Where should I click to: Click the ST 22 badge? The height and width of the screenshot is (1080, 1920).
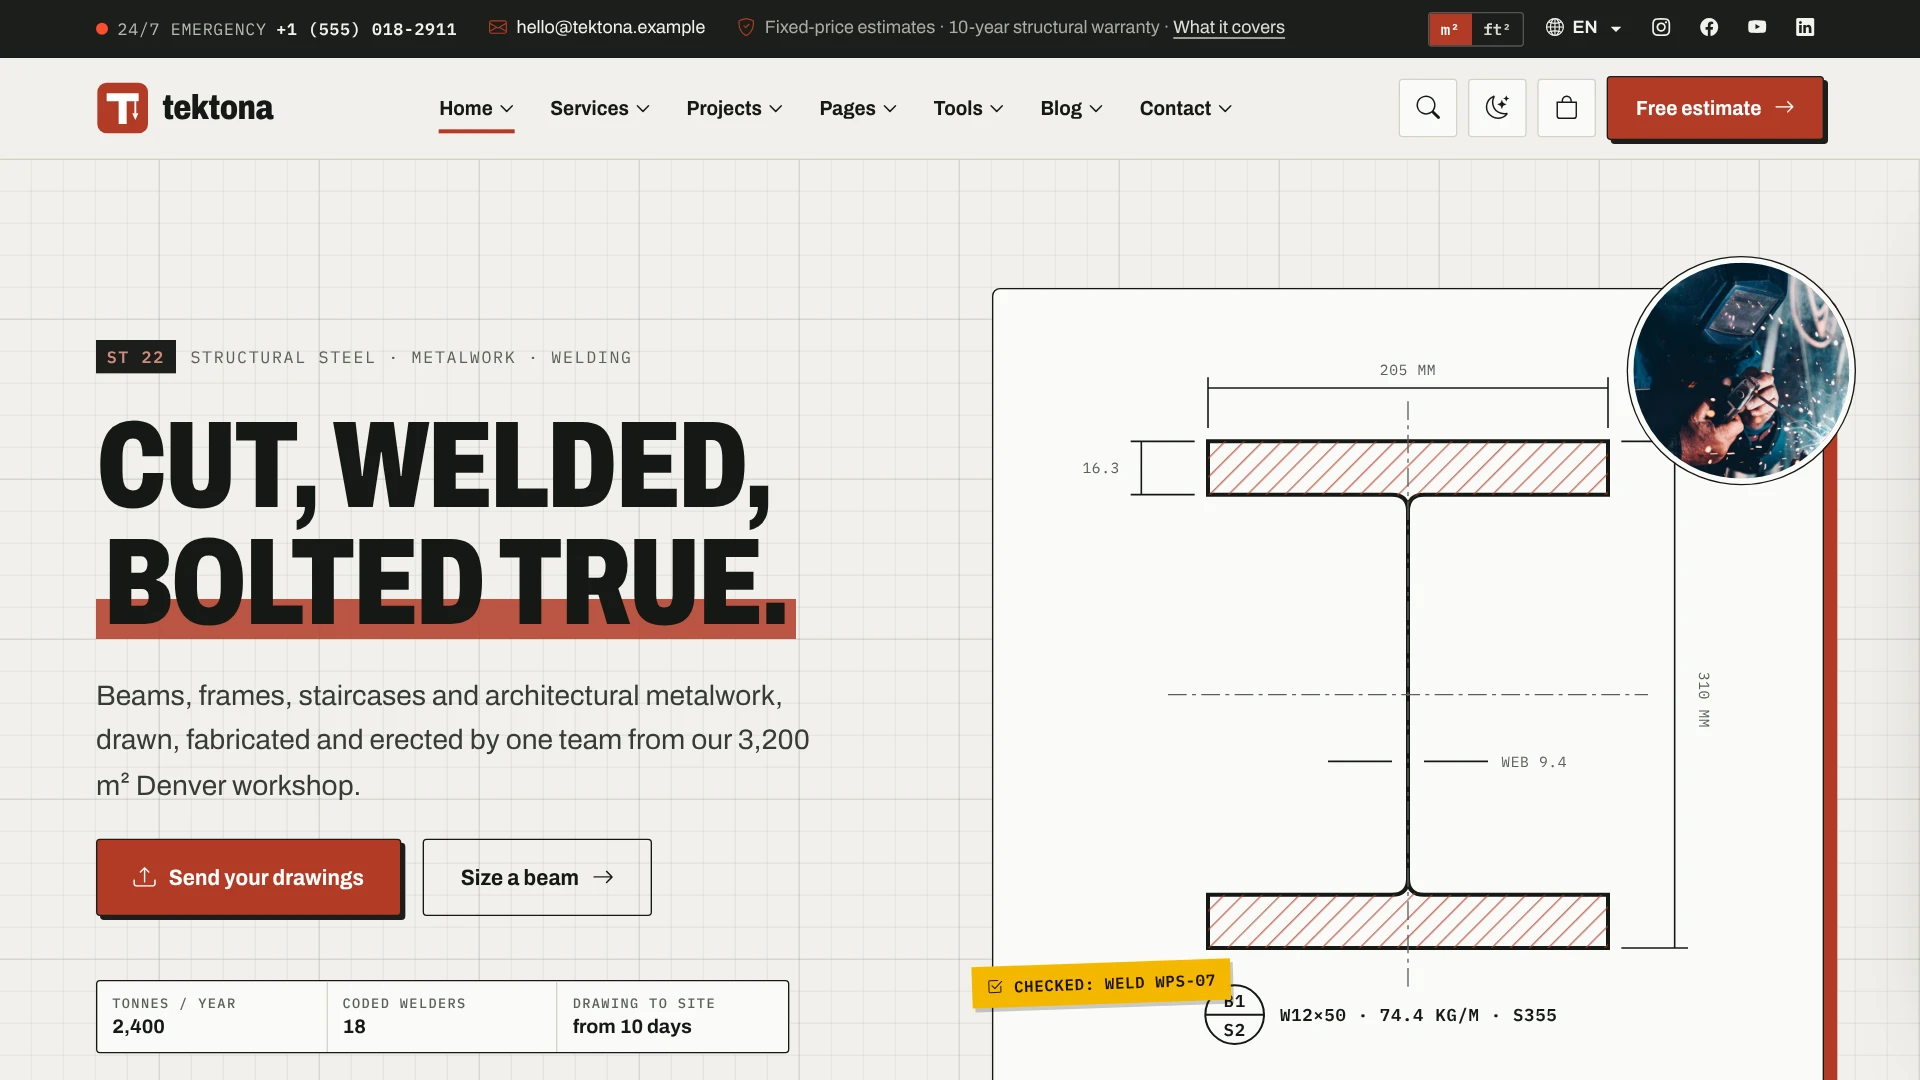pyautogui.click(x=136, y=357)
